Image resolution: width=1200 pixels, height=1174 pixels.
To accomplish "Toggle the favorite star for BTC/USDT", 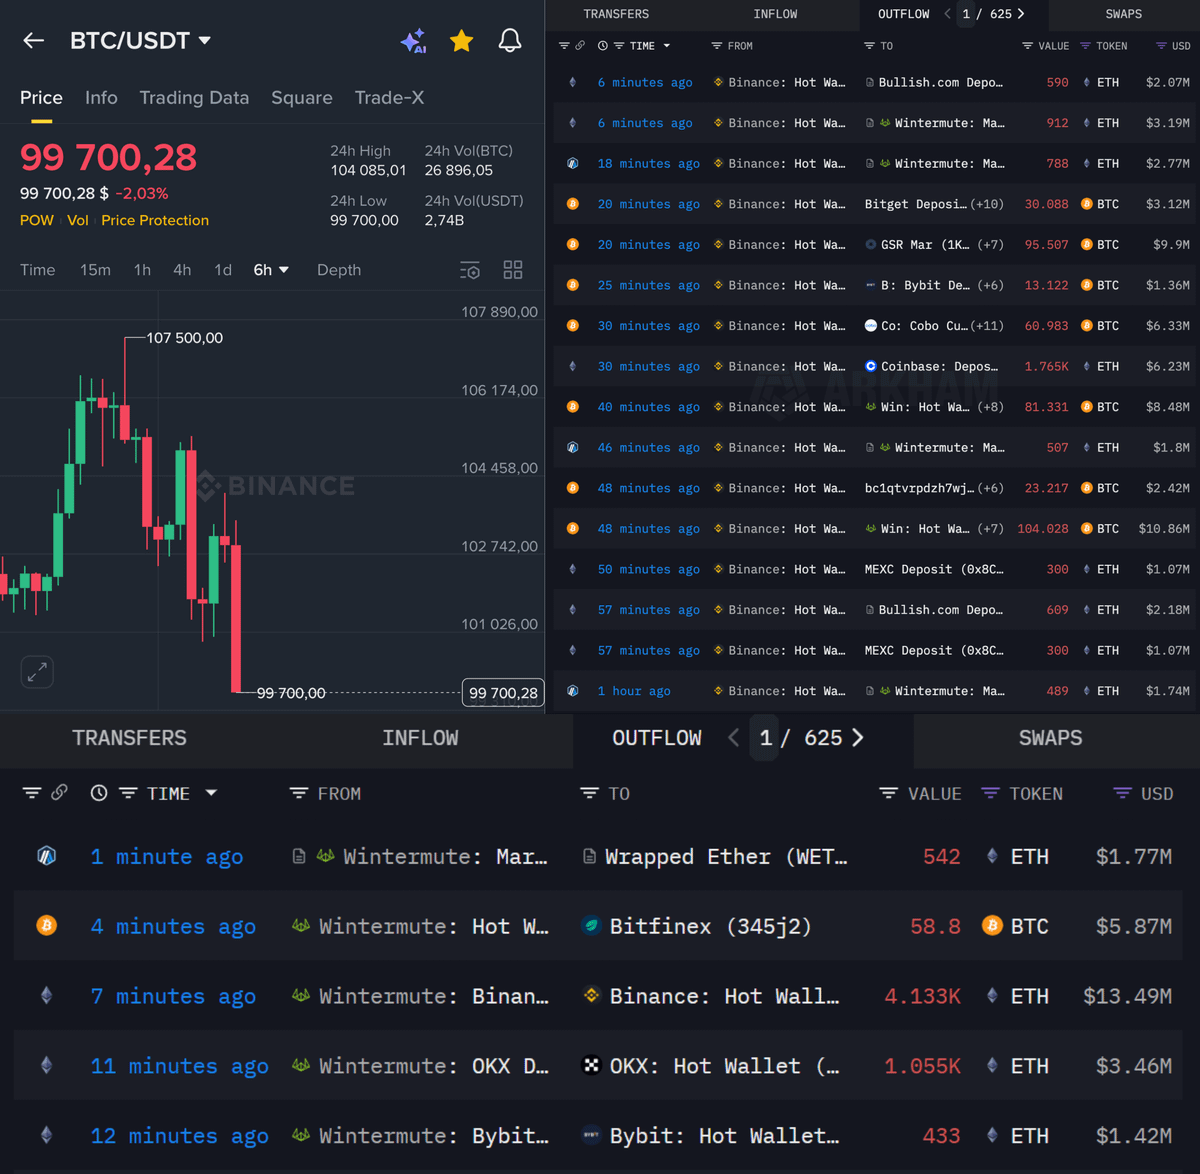I will click(x=461, y=41).
